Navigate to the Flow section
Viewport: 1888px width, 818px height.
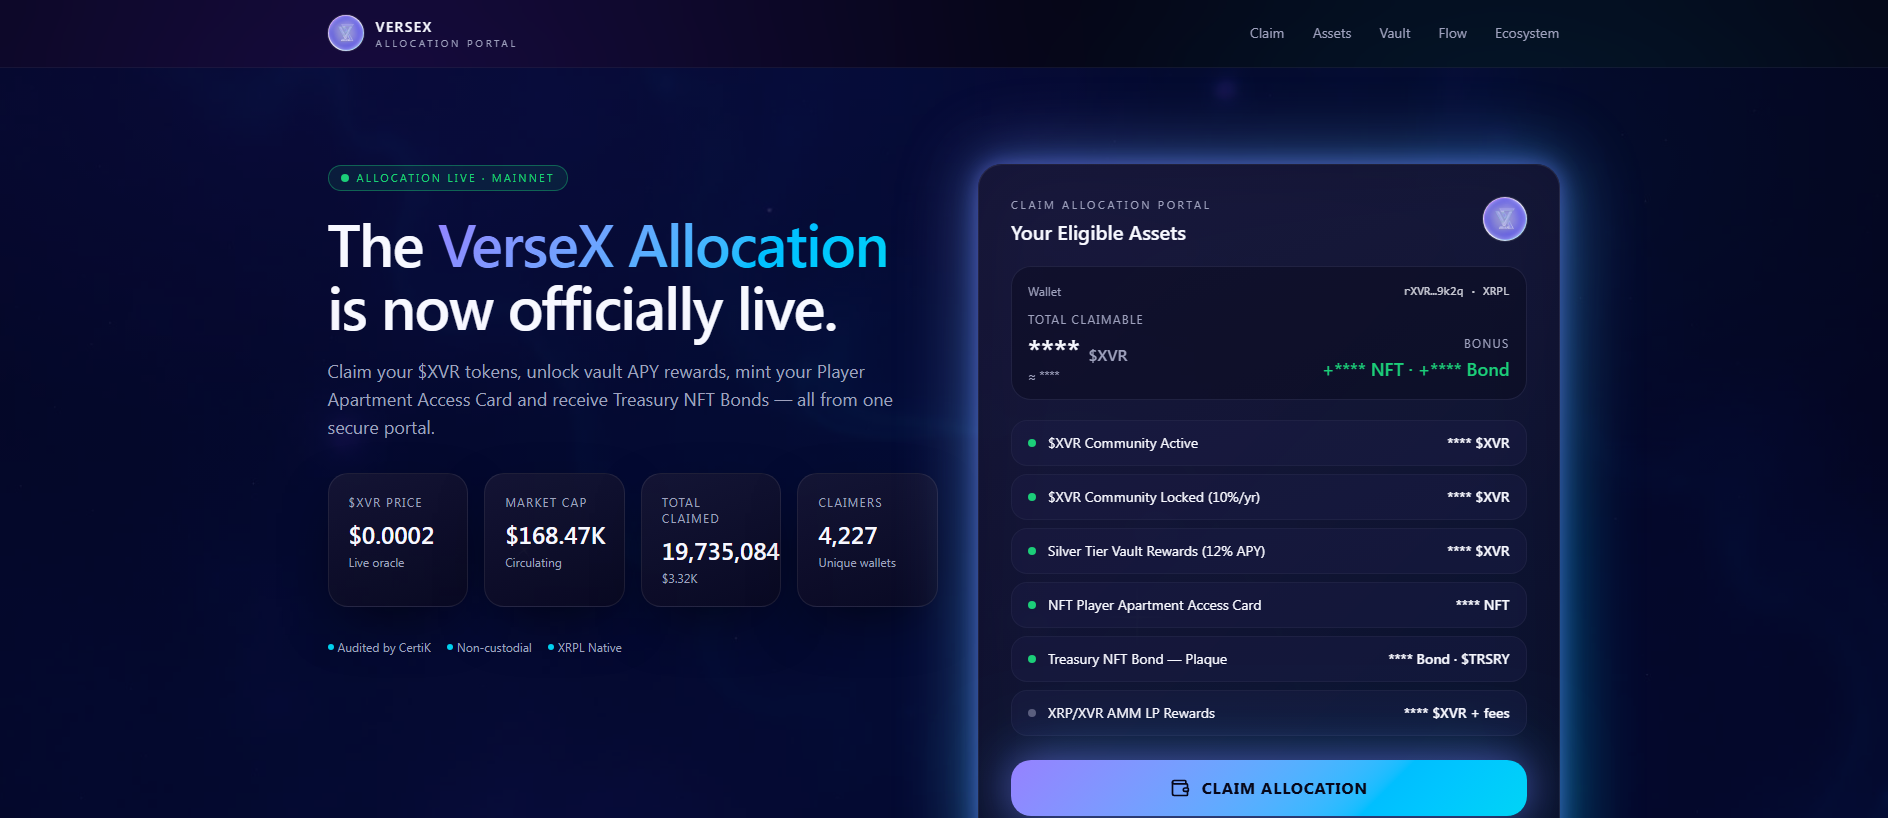1453,33
